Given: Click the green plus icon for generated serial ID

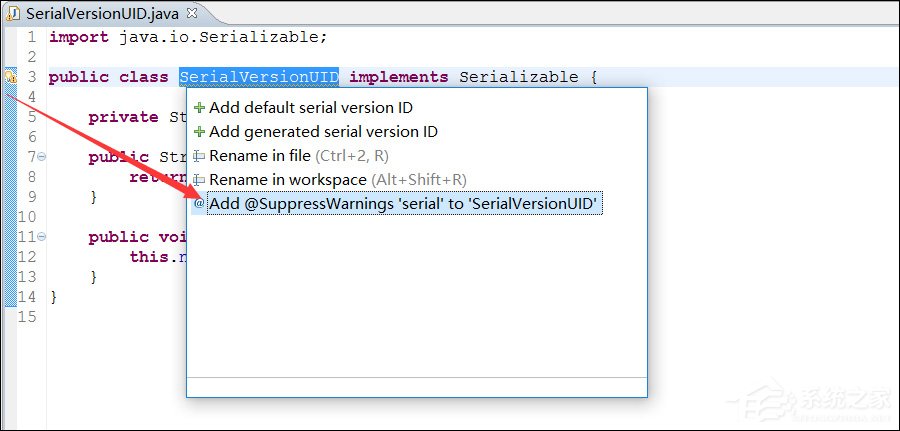Looking at the screenshot, I should coord(199,132).
